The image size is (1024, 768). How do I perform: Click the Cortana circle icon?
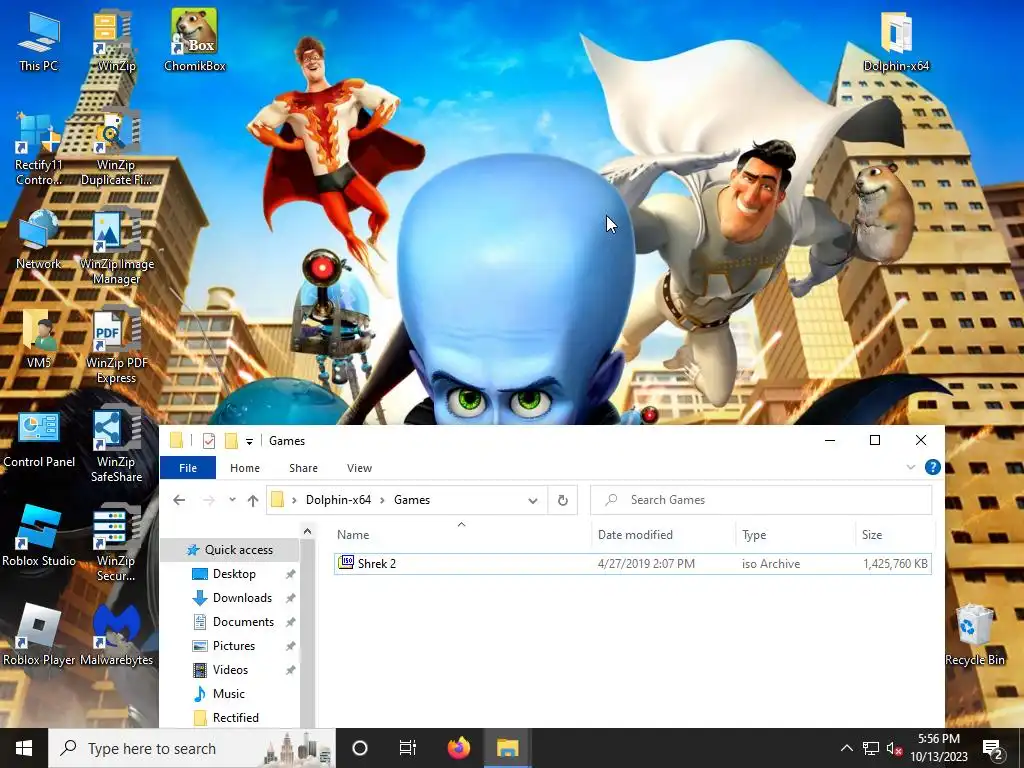(x=360, y=748)
